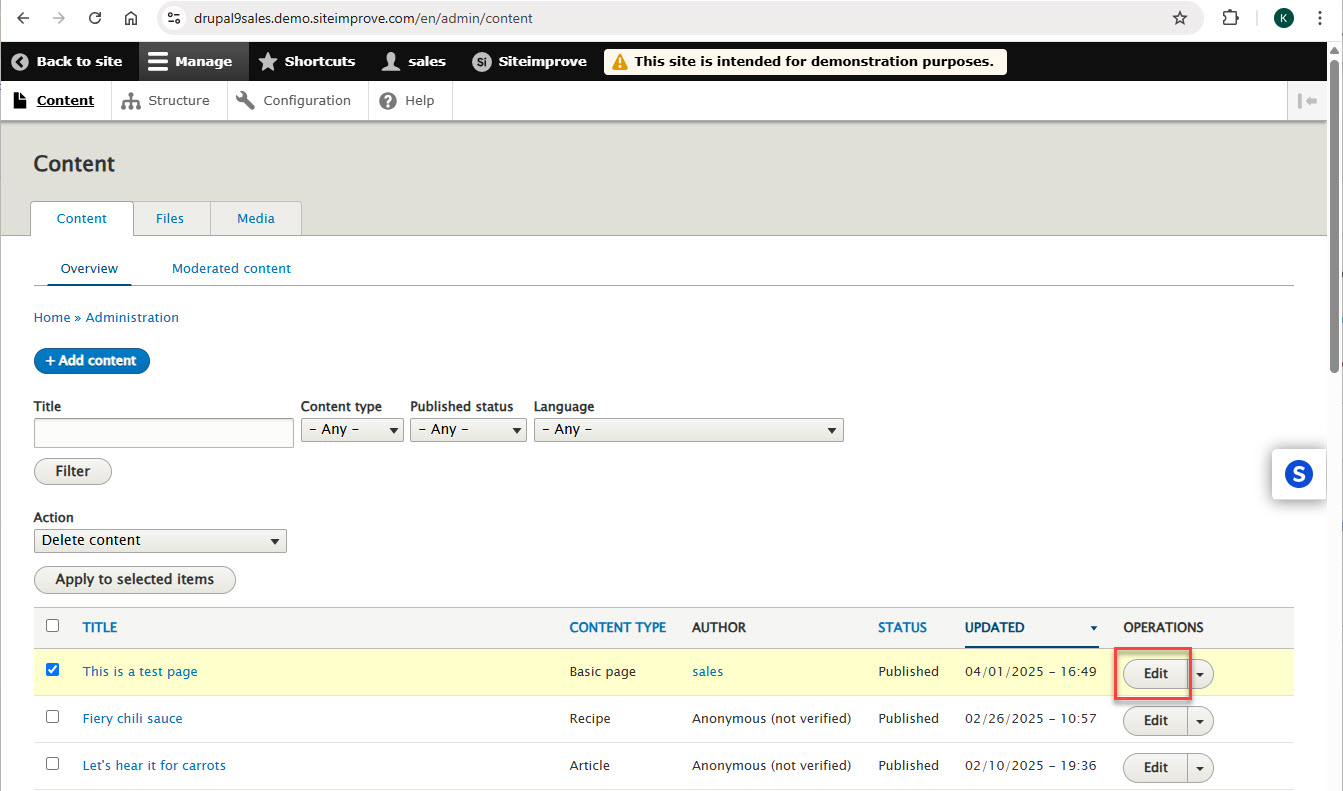This screenshot has height=791, width=1343.
Task: Open 'Let's hear it for carrots' article
Action: tap(154, 765)
